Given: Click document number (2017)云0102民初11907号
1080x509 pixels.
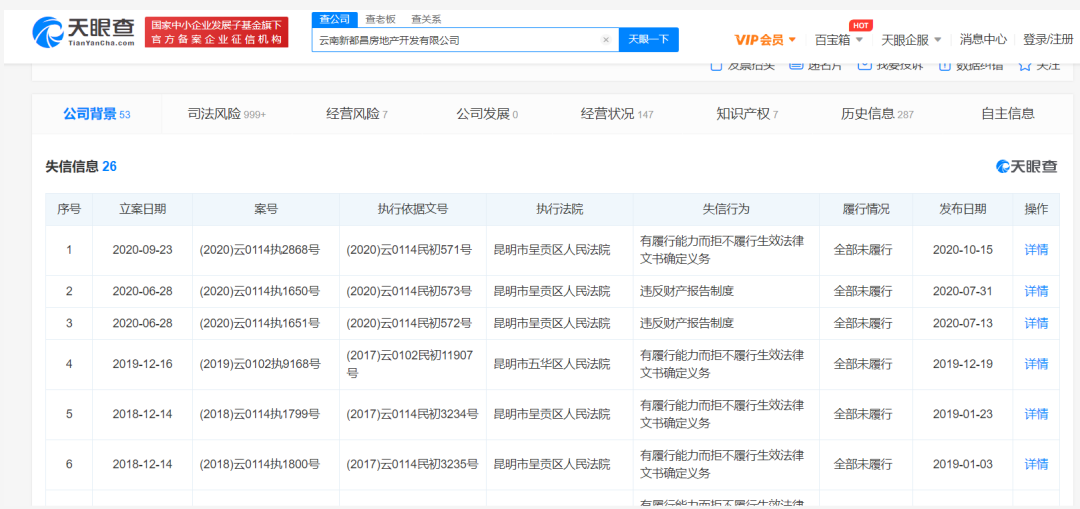Looking at the screenshot, I should click(411, 364).
